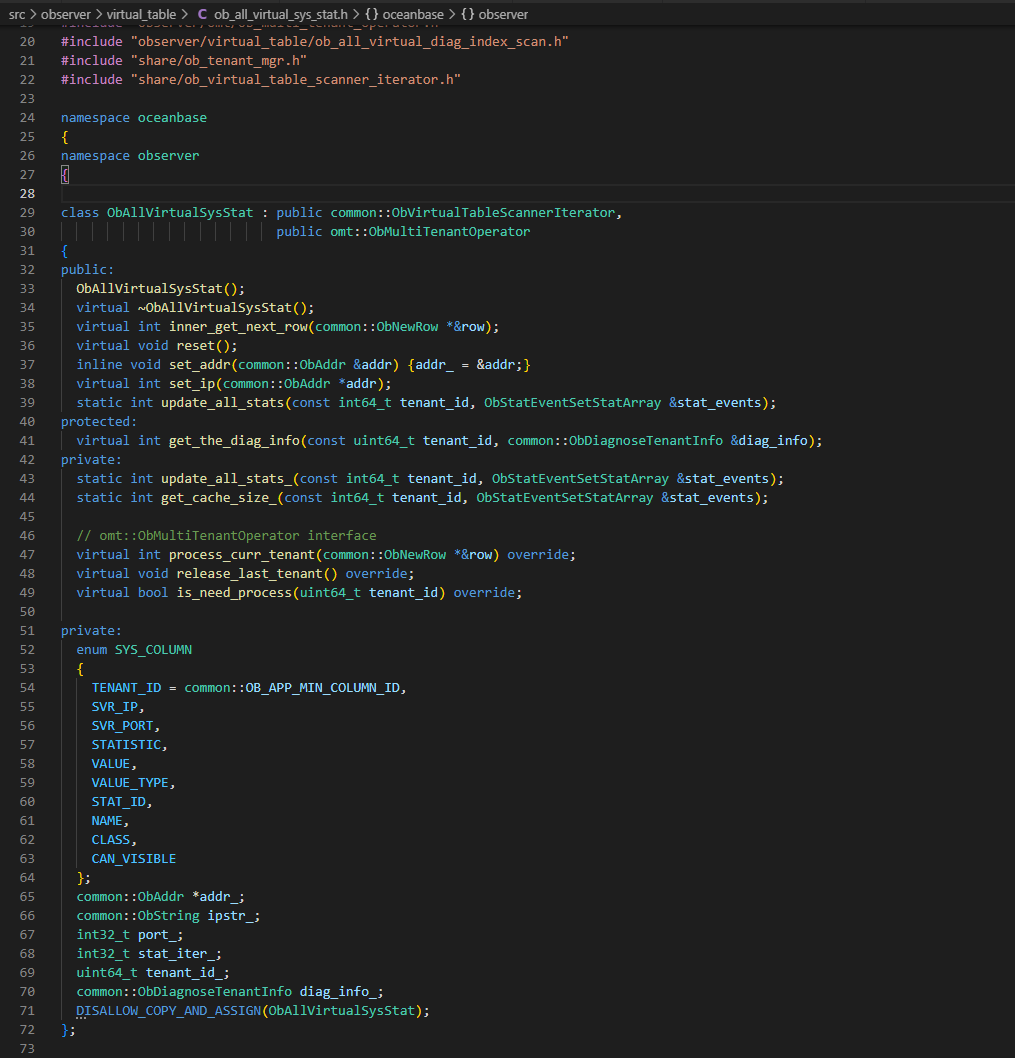The image size is (1015, 1058).
Task: Click 'release_last_tenant' function name
Action: [x=250, y=574]
